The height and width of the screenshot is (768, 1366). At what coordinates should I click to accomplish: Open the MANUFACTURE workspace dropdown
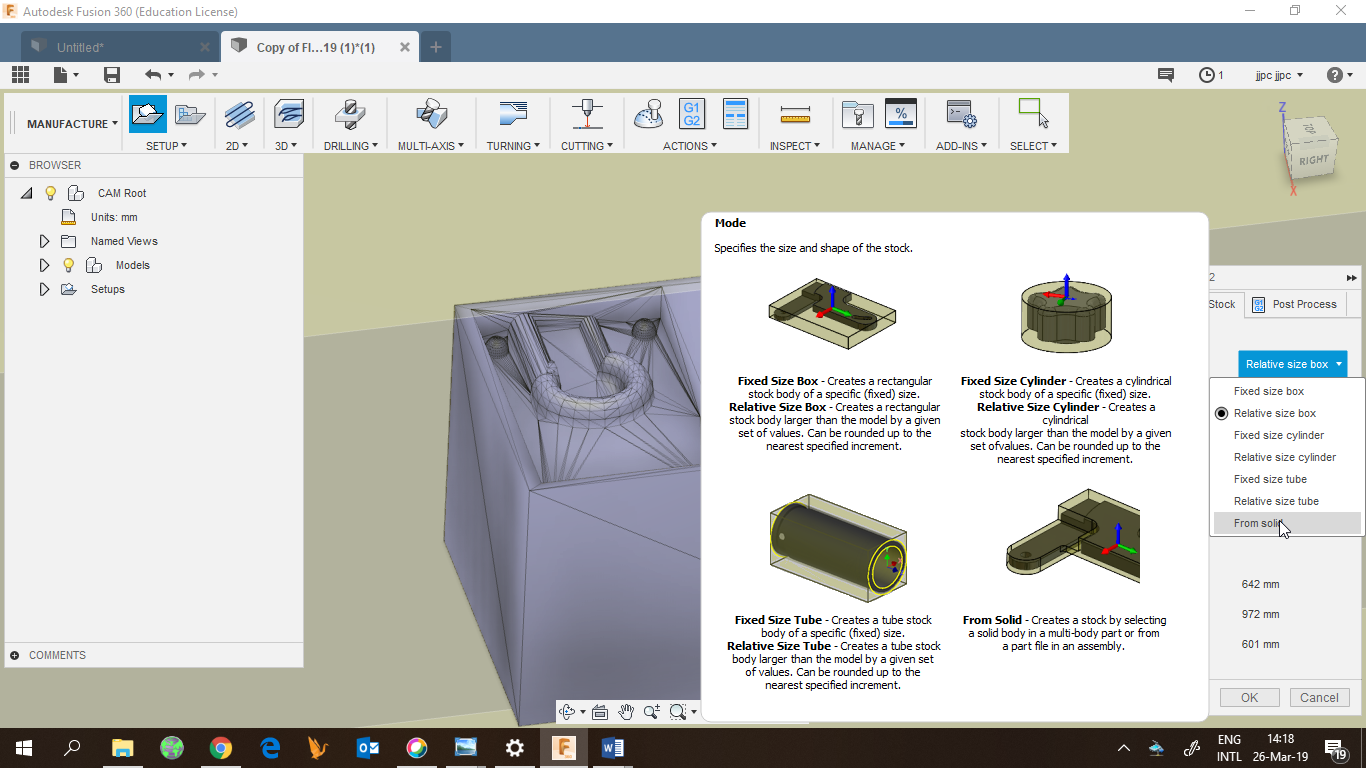(x=72, y=124)
